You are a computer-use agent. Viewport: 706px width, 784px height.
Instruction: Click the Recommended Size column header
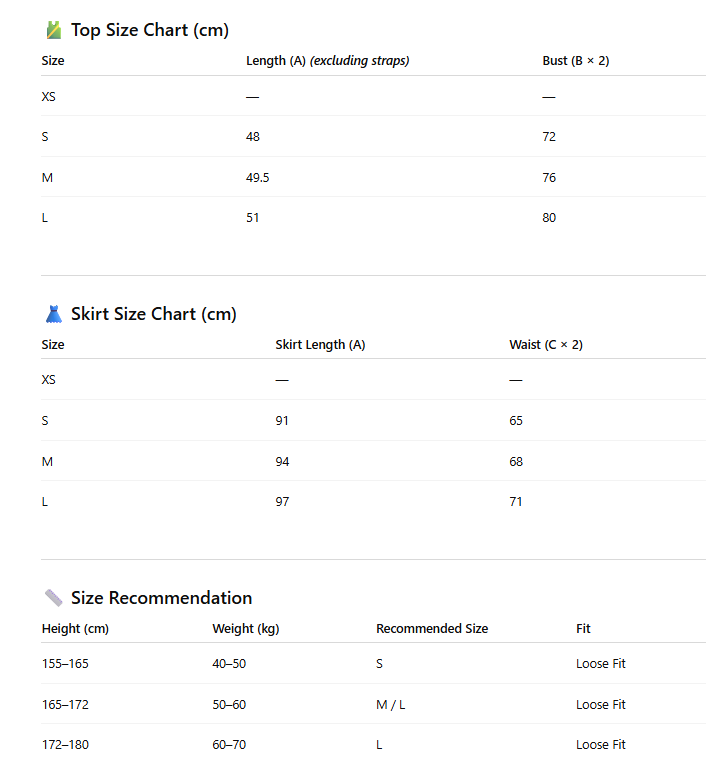point(432,629)
